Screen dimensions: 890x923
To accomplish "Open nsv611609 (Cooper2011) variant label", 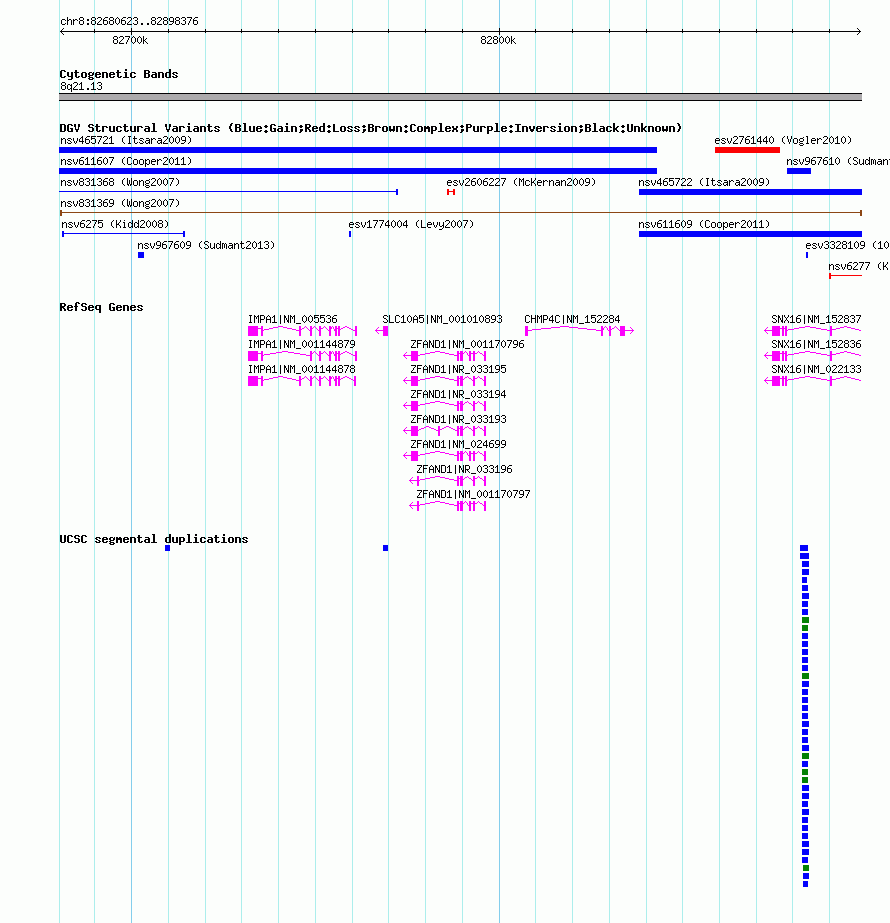I will coord(704,224).
